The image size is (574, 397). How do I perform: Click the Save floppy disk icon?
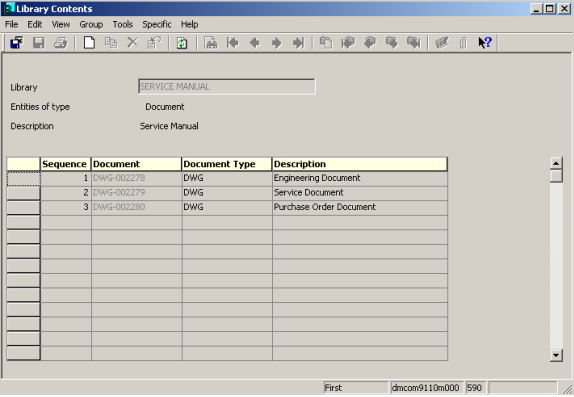38,43
